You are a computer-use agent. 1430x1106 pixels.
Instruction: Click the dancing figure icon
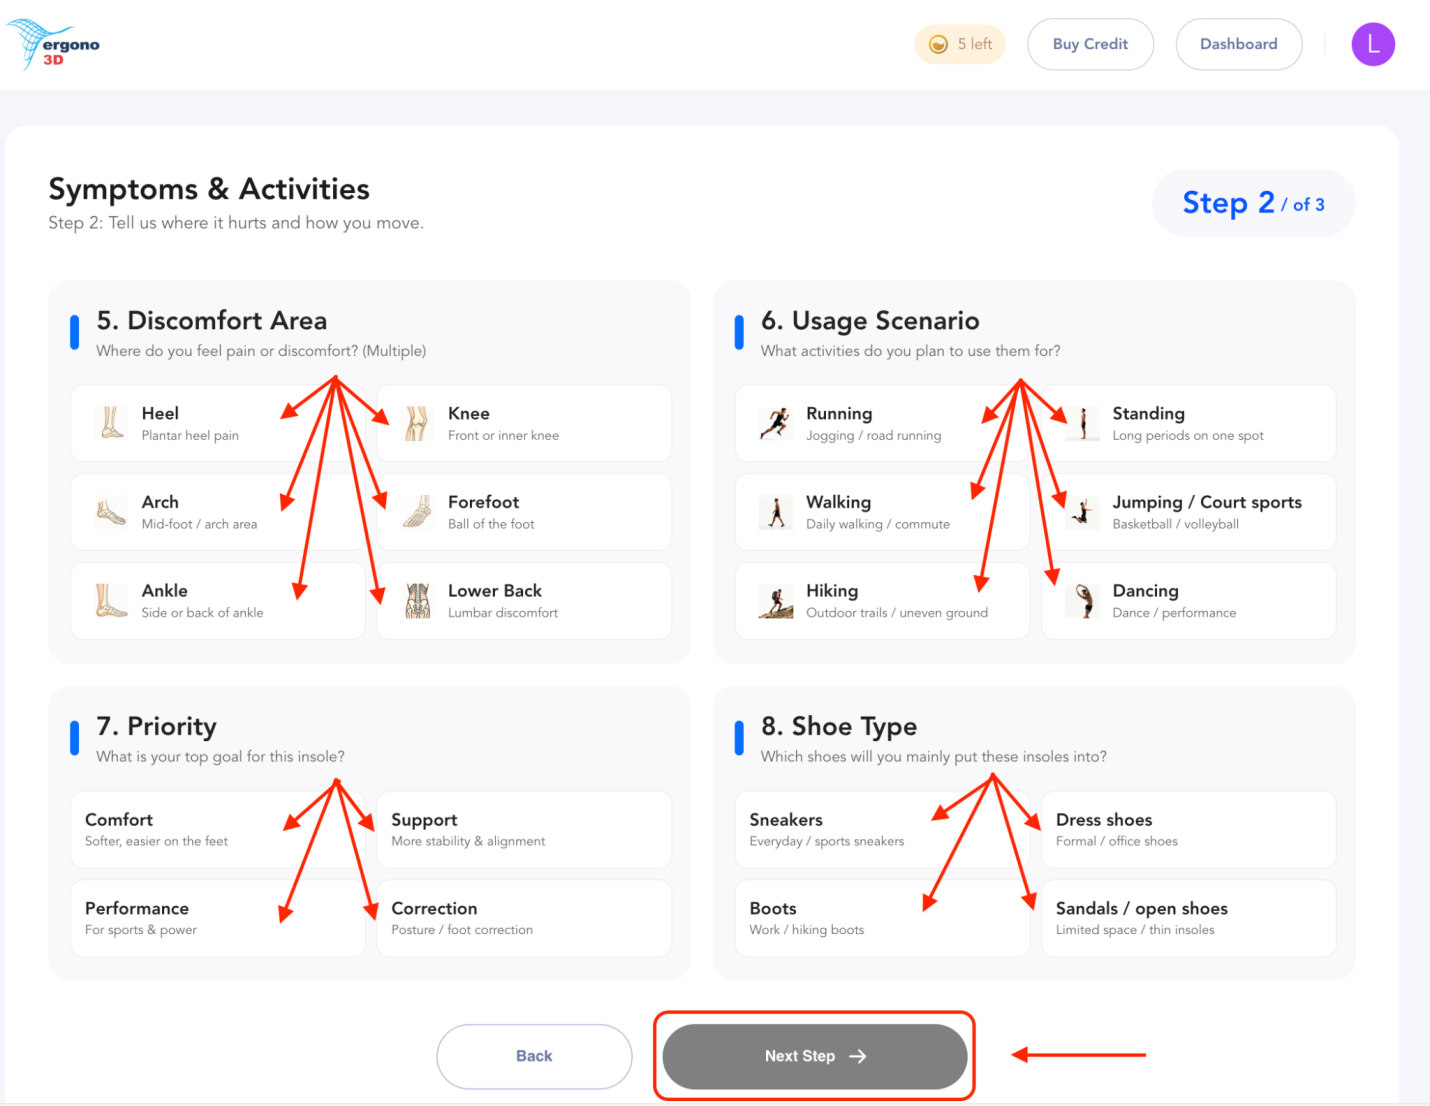1082,600
